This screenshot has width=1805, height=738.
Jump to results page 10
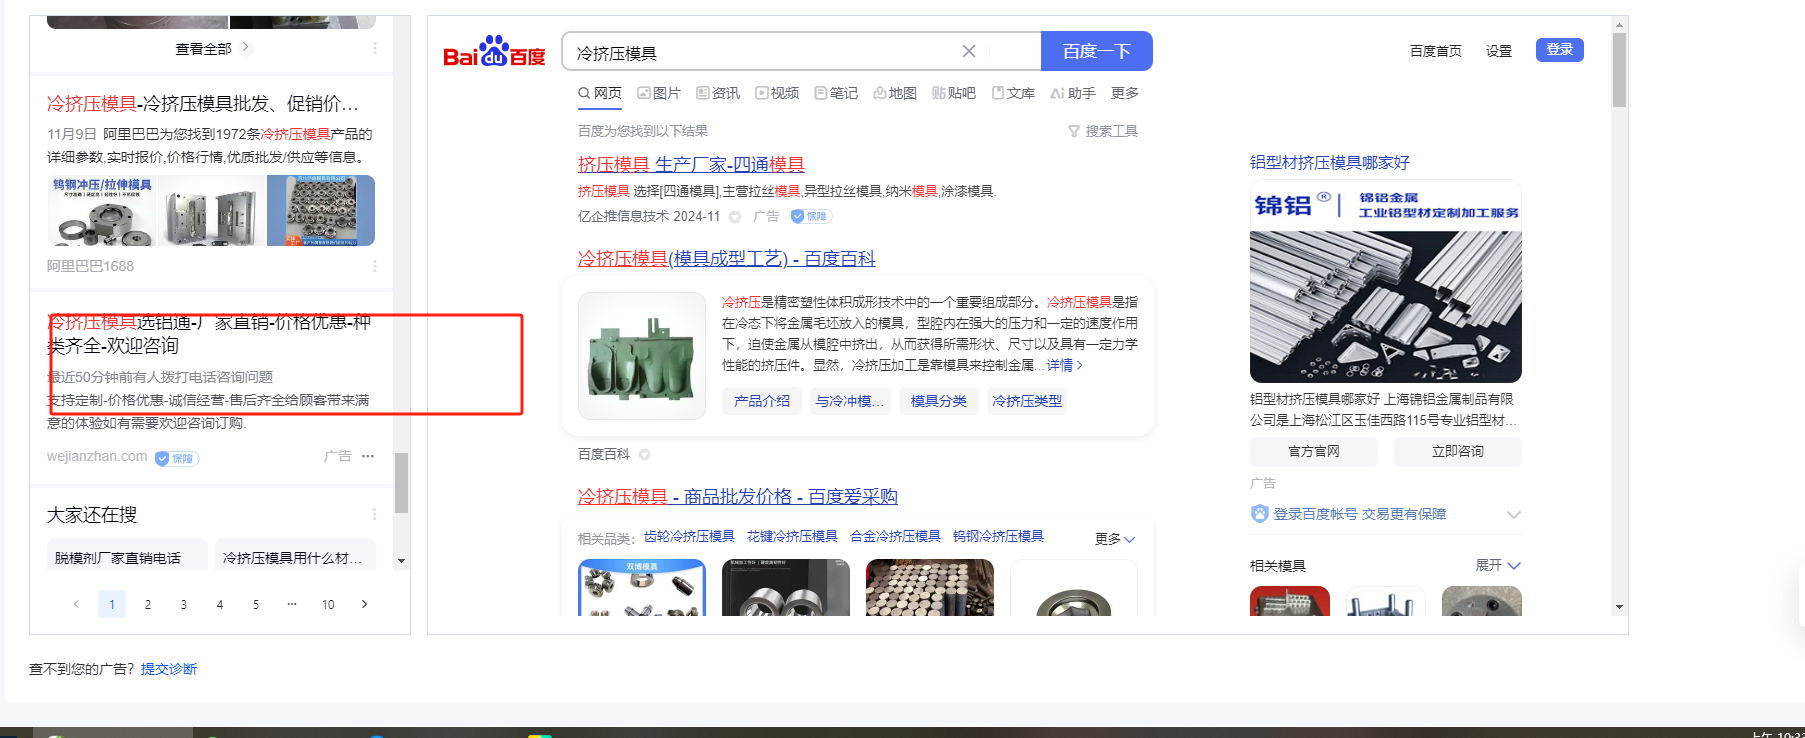point(328,604)
